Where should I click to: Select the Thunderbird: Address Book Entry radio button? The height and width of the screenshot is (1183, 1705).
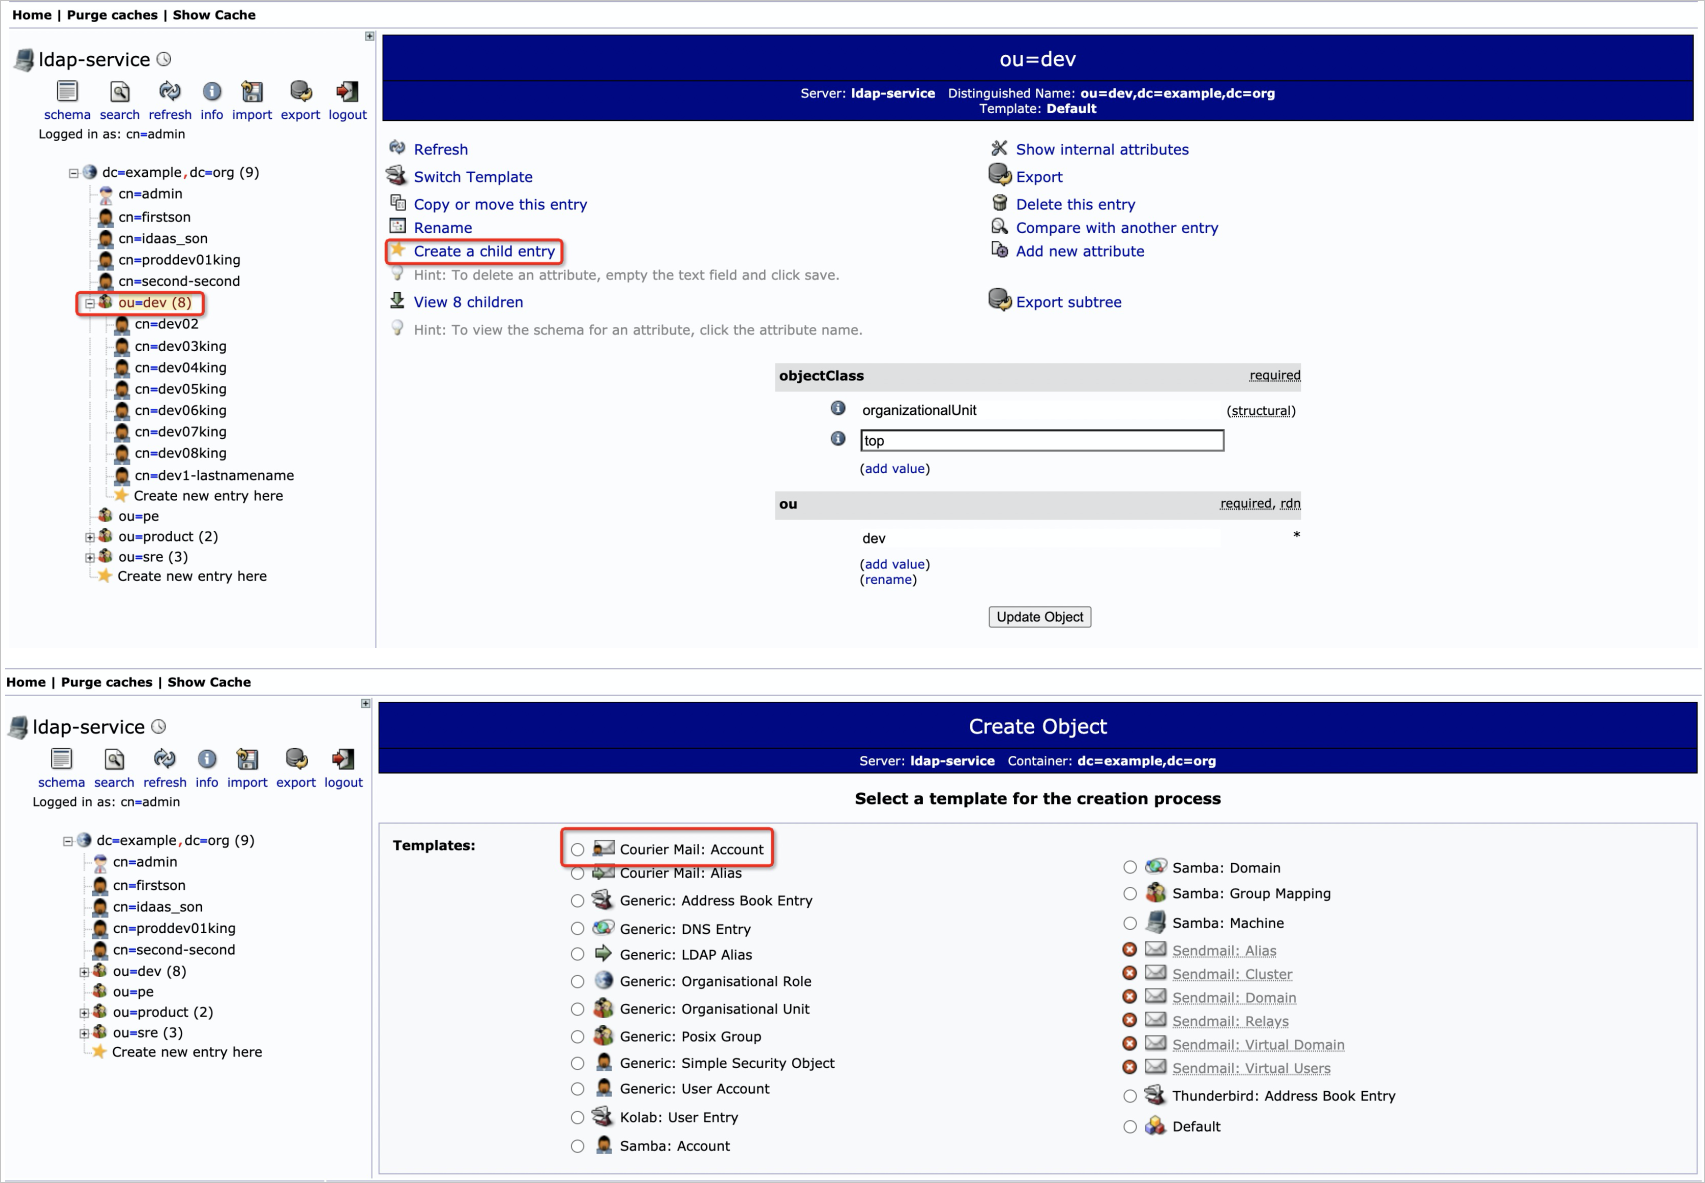click(1129, 1096)
